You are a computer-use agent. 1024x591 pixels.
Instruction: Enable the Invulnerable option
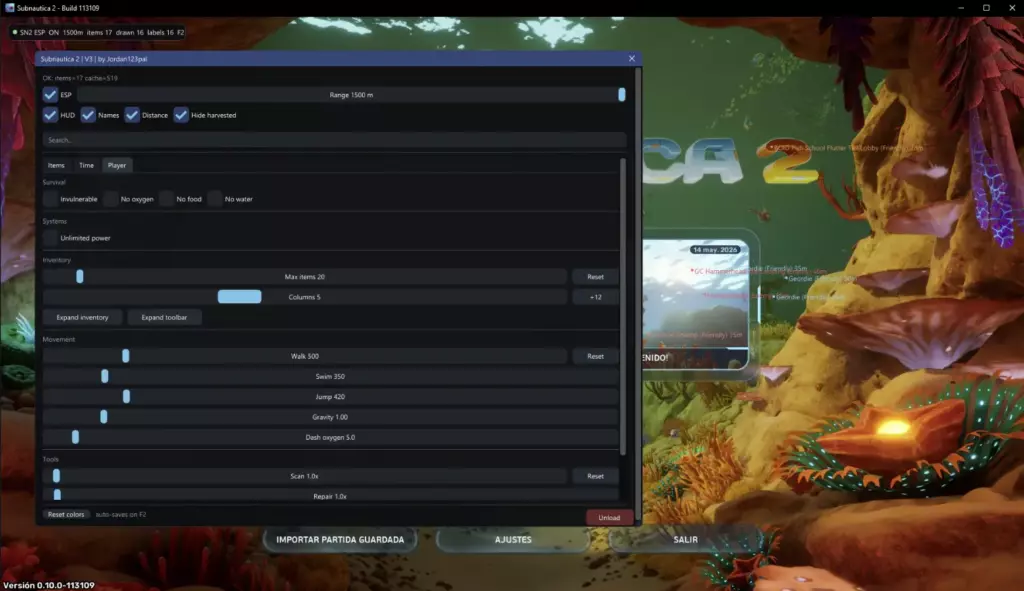pos(50,199)
